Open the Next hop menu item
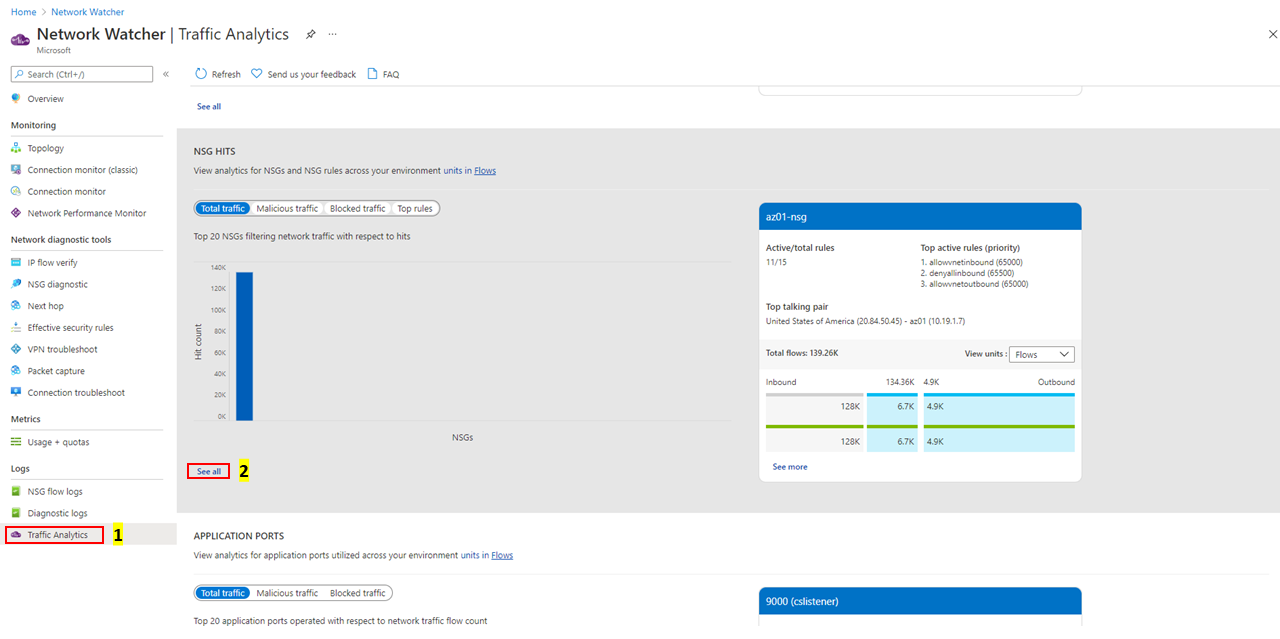Viewport: 1280px width, 639px height. coord(44,306)
